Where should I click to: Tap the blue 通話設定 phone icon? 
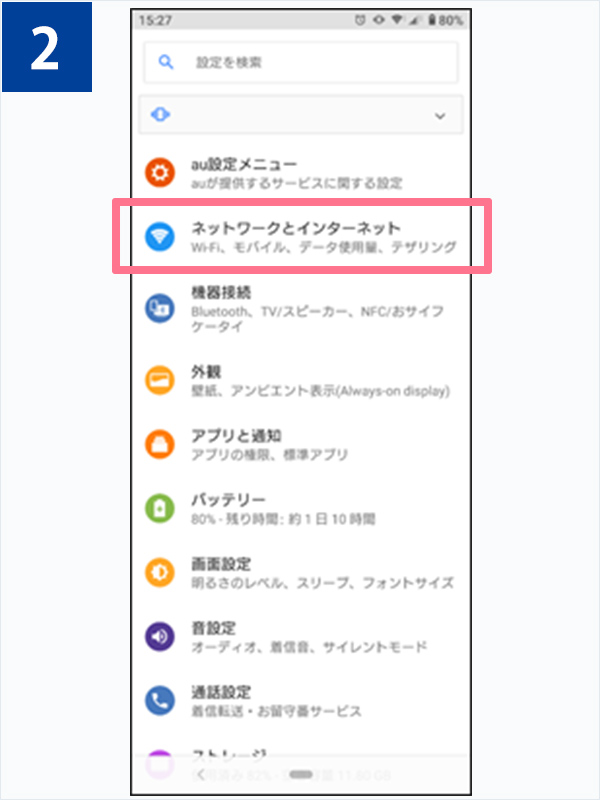(160, 701)
